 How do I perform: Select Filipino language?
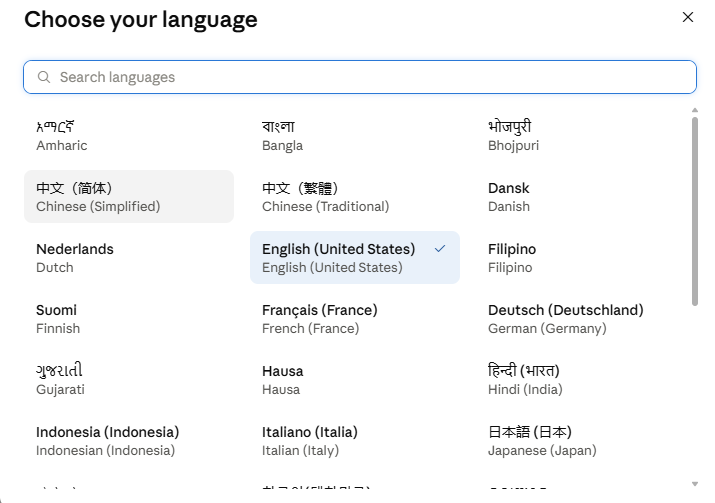point(581,258)
